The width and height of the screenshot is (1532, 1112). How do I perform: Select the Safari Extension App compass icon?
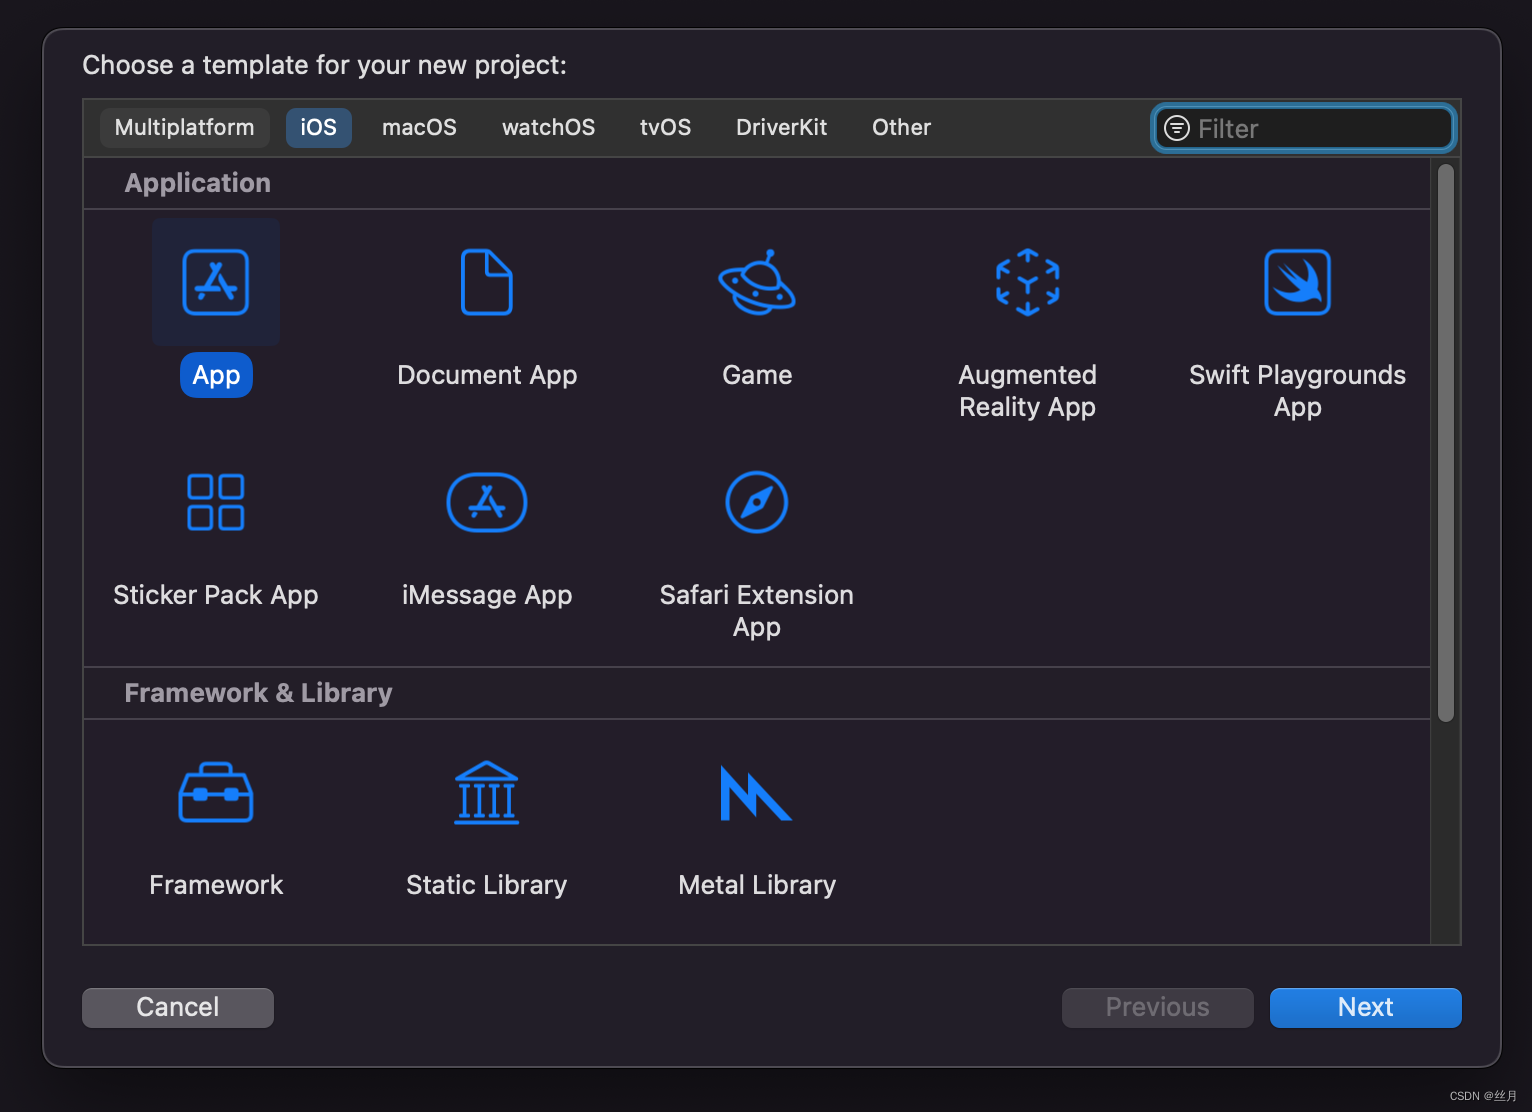757,502
